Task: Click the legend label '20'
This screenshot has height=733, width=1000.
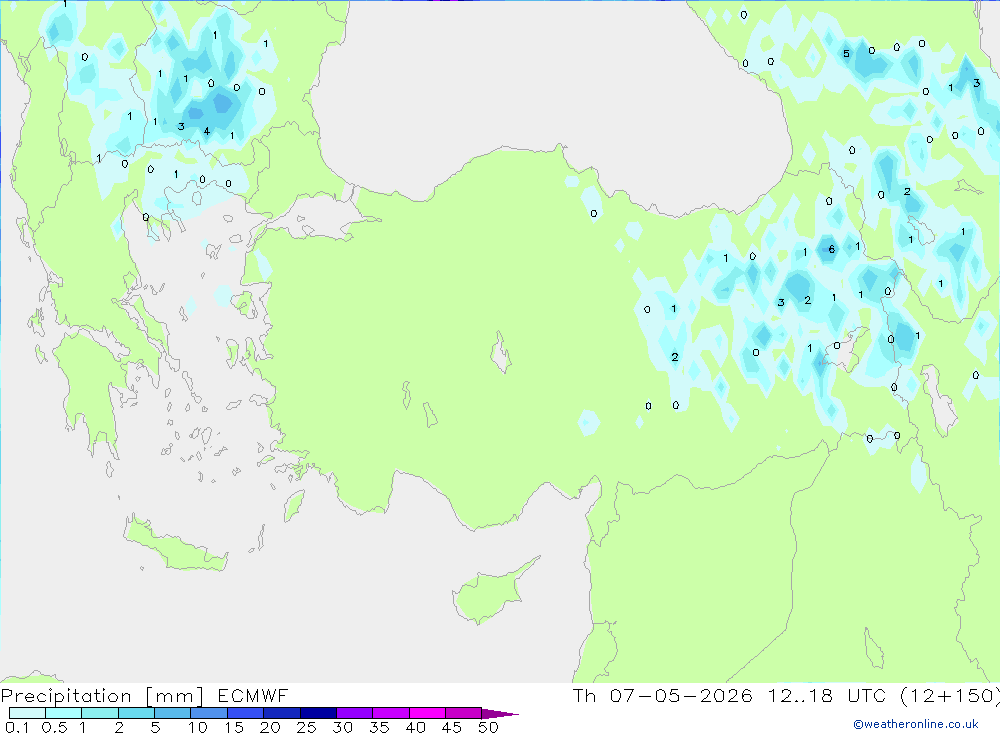Action: 270,727
